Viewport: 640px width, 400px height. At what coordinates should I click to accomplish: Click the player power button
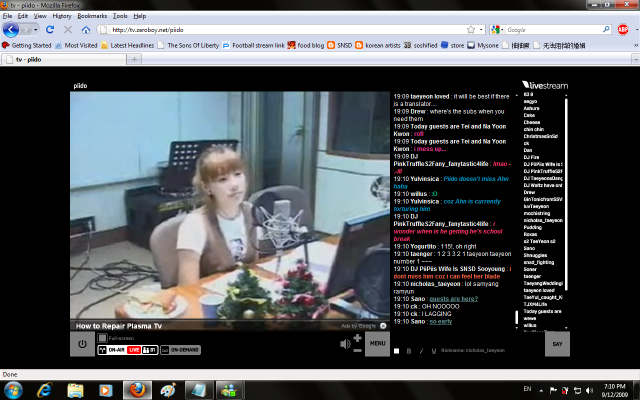(82, 344)
